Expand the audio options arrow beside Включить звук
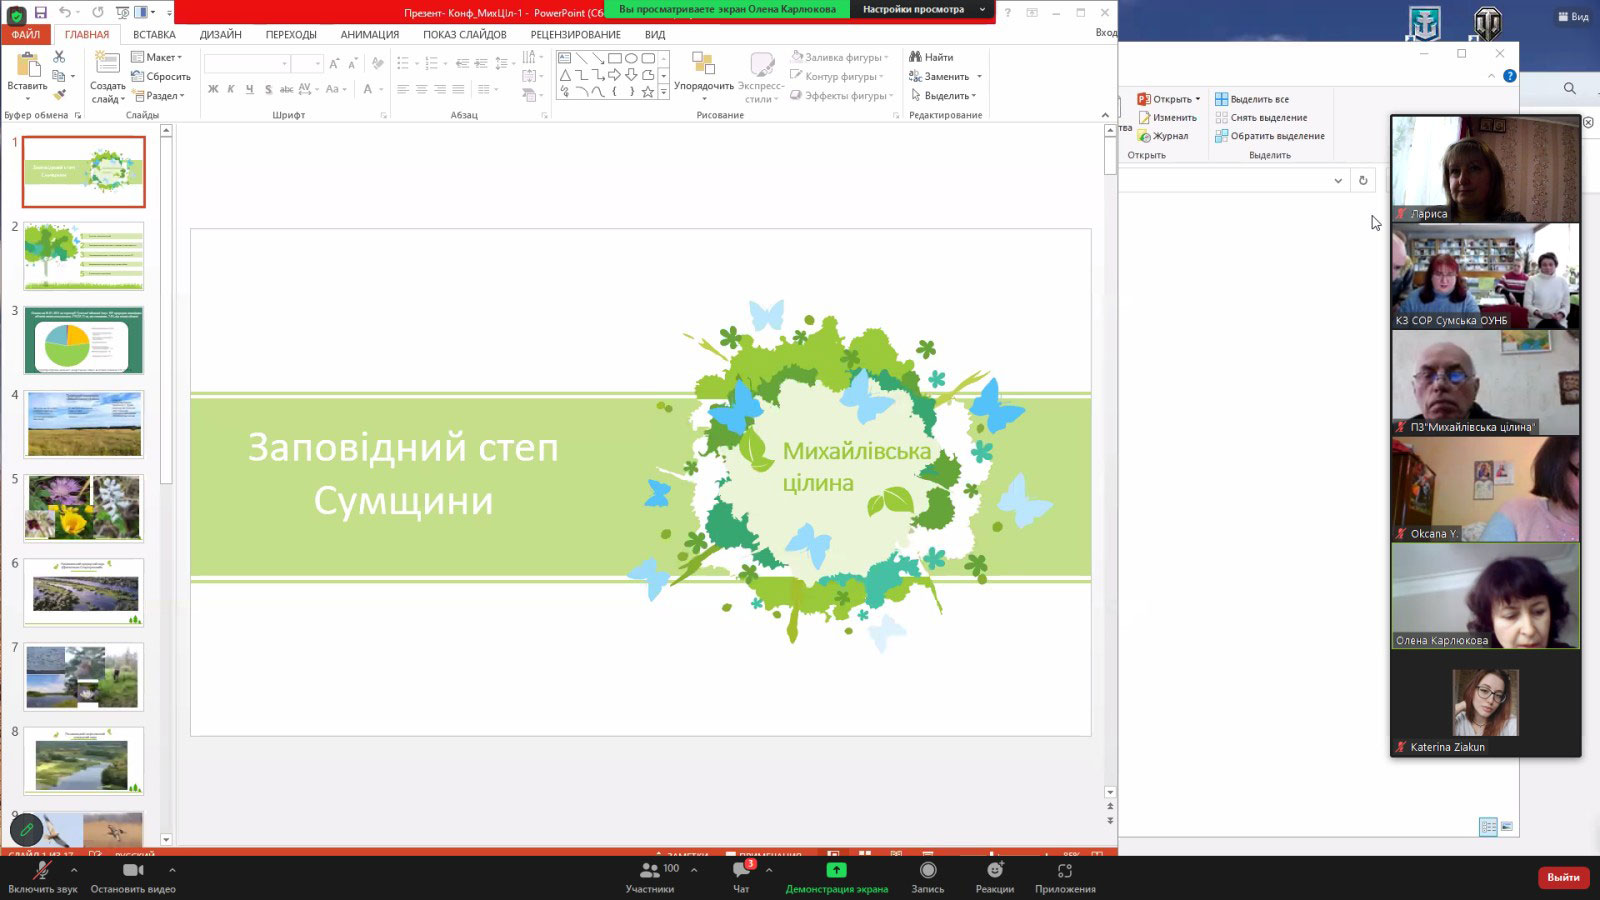The image size is (1600, 900). pos(74,870)
